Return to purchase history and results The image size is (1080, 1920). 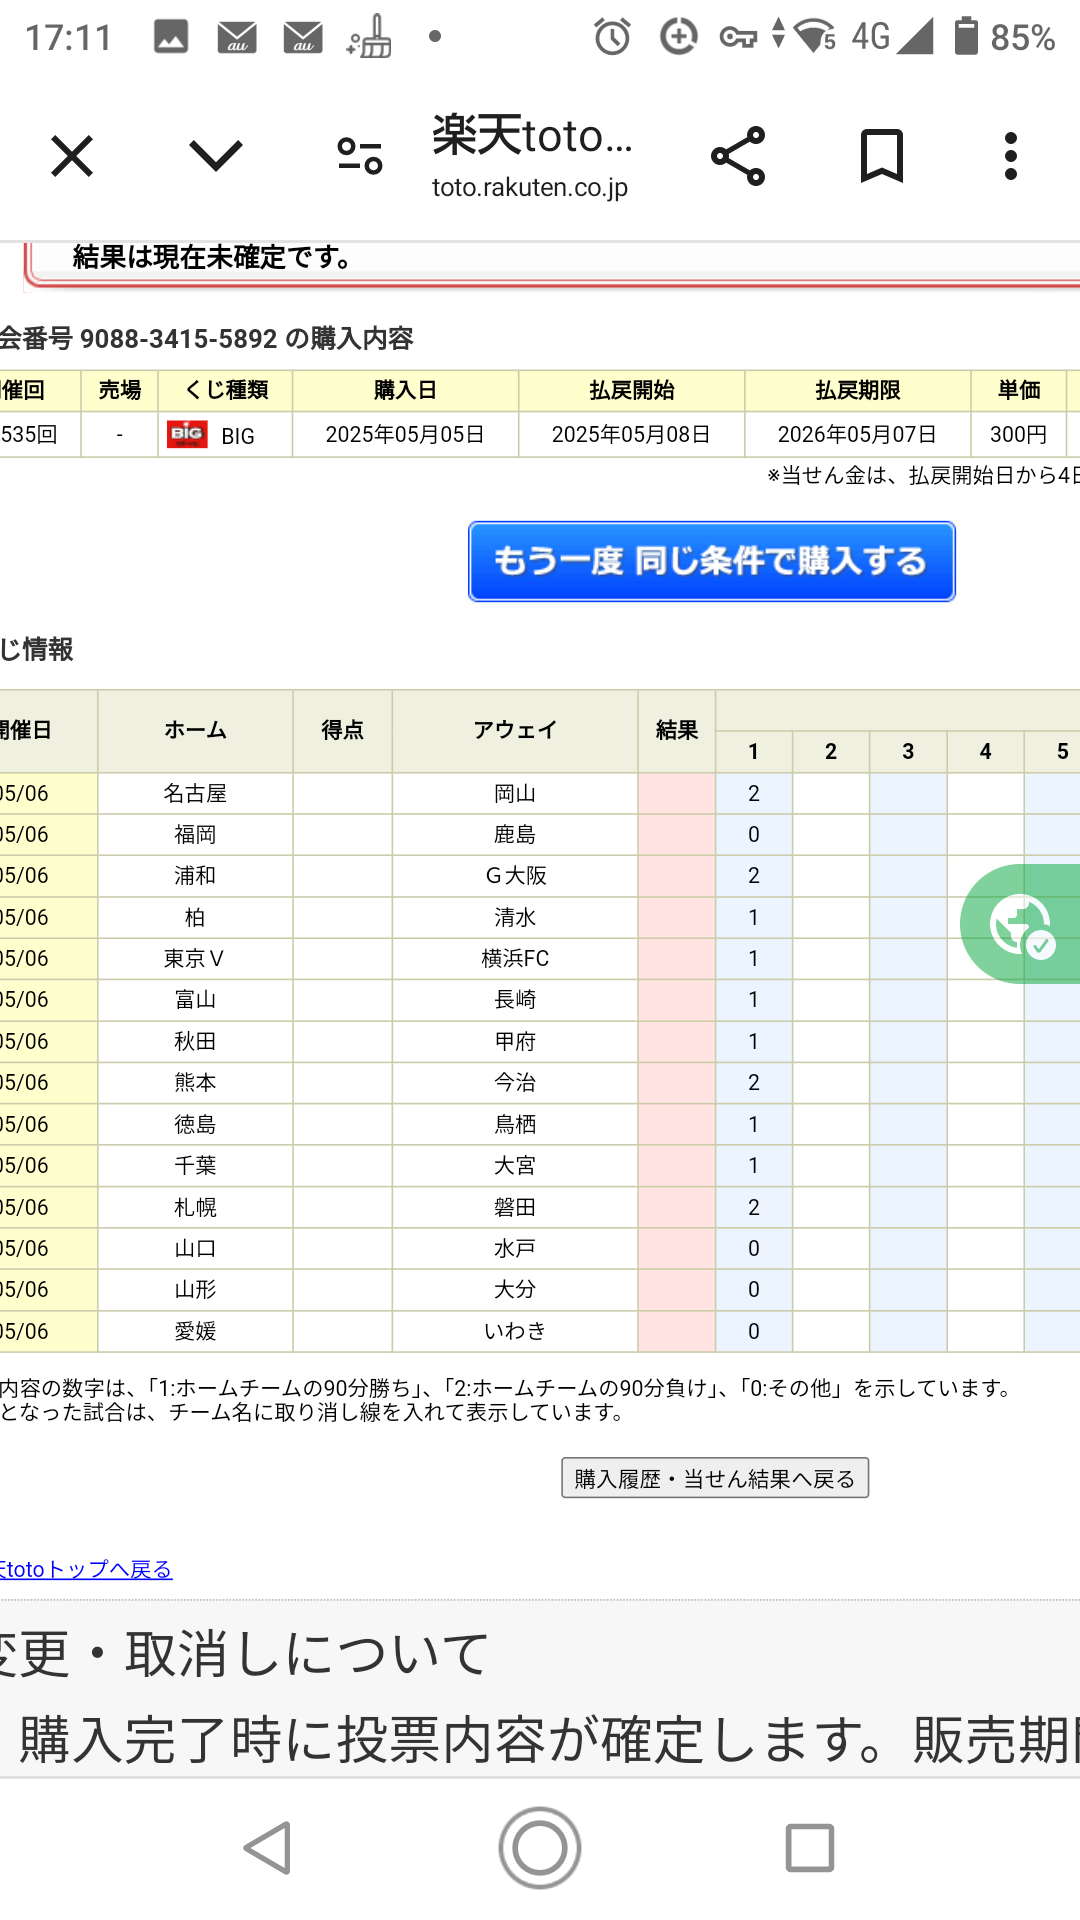point(715,1478)
